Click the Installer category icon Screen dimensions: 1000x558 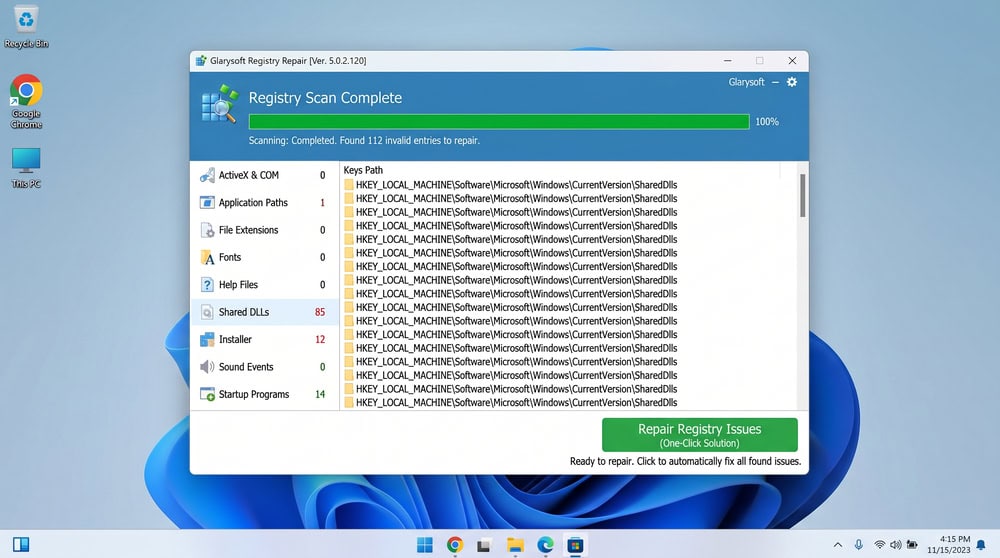[x=207, y=340]
